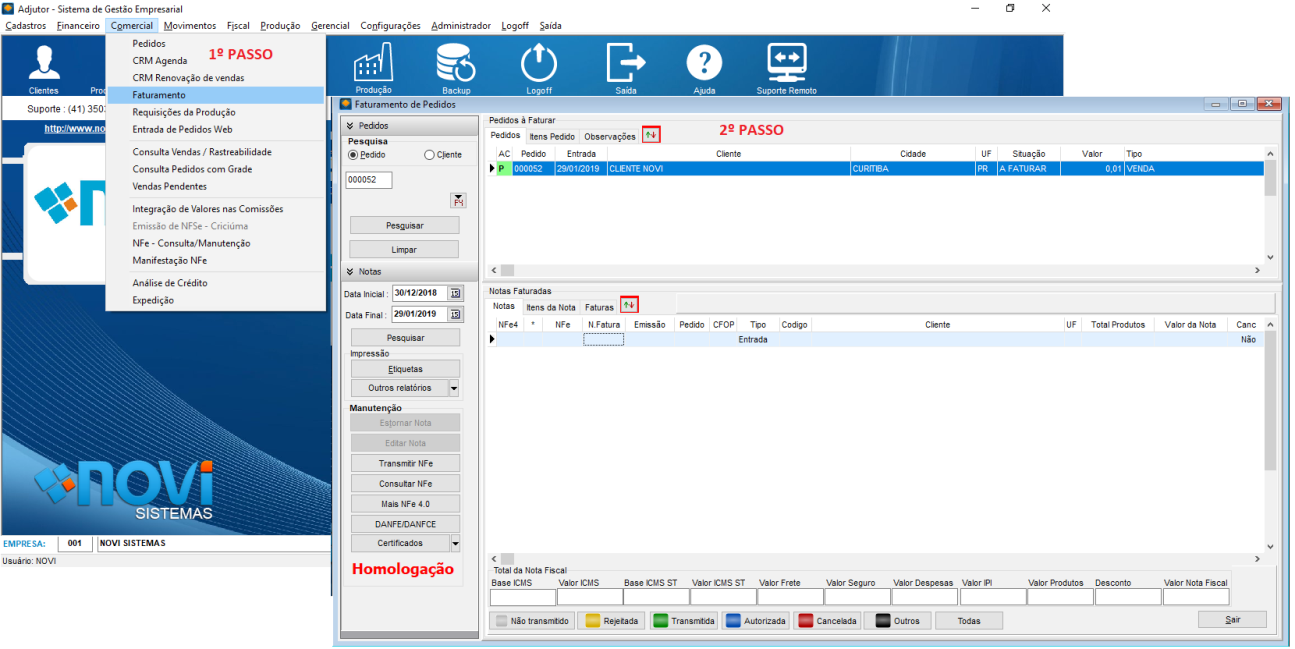Click Pesquisar button under Notas dates
The width and height of the screenshot is (1295, 649).
tap(405, 338)
